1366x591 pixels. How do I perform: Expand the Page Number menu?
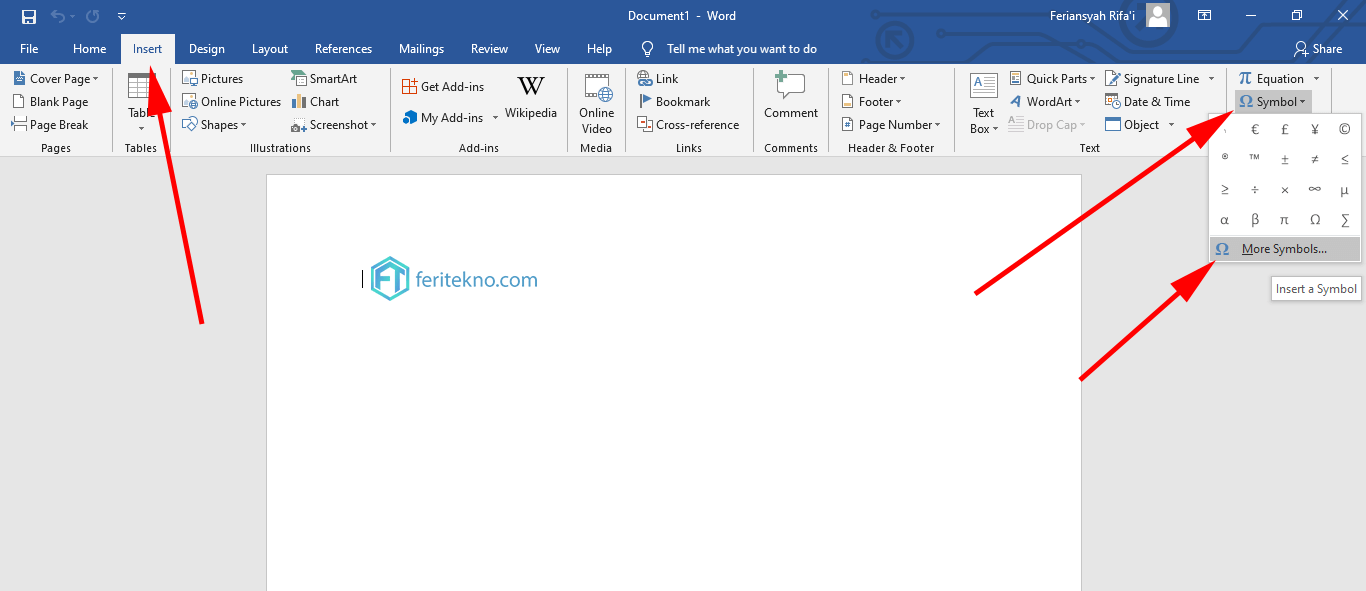tap(891, 125)
